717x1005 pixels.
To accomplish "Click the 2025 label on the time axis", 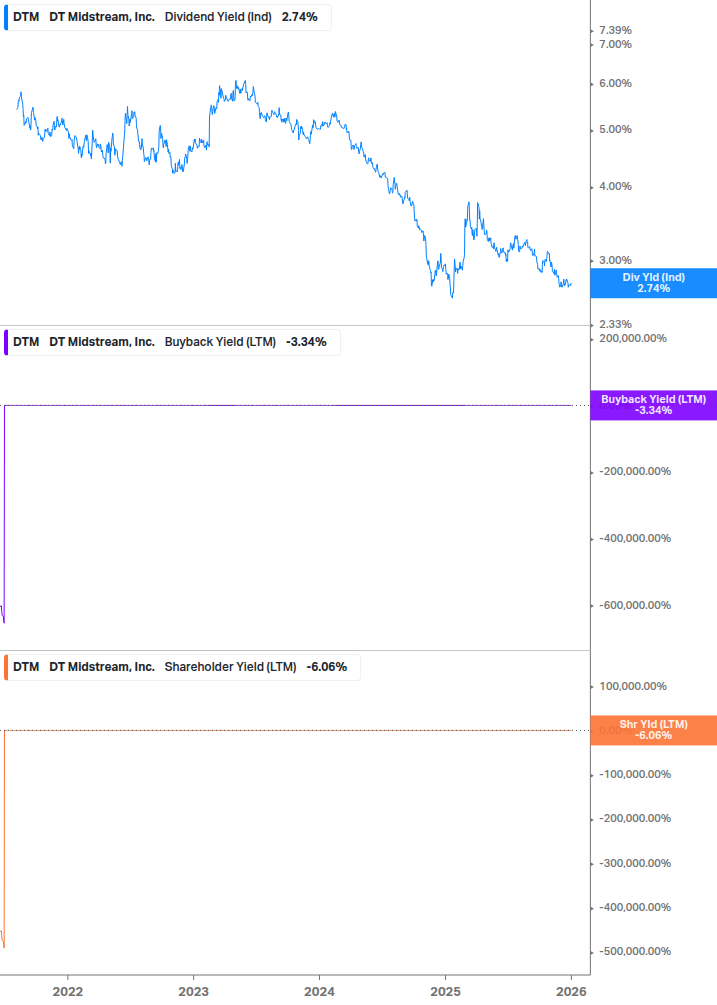I will [445, 992].
